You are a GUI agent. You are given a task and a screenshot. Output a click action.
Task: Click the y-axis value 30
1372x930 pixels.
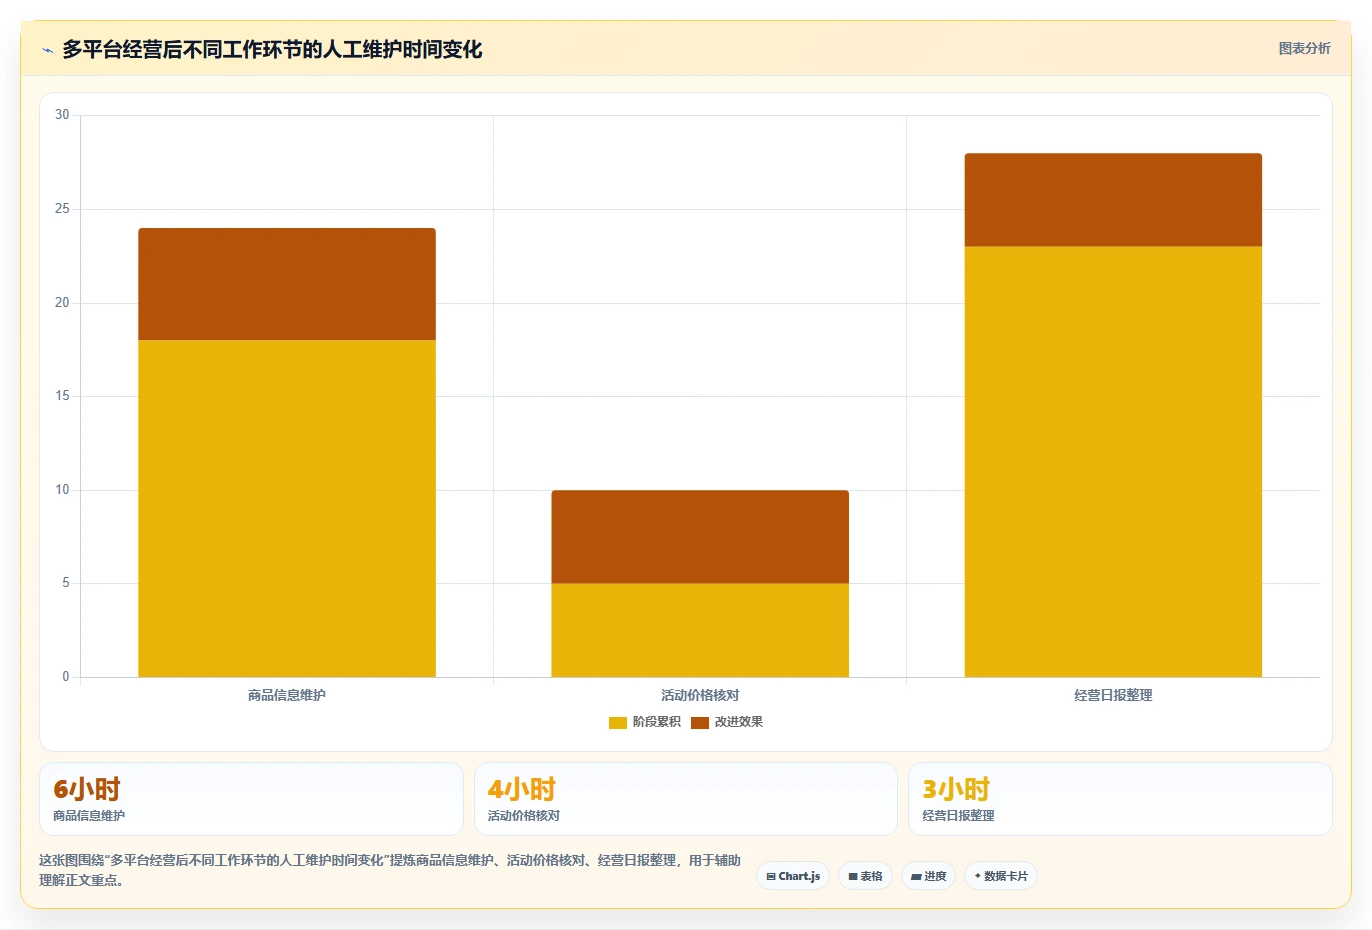click(62, 115)
